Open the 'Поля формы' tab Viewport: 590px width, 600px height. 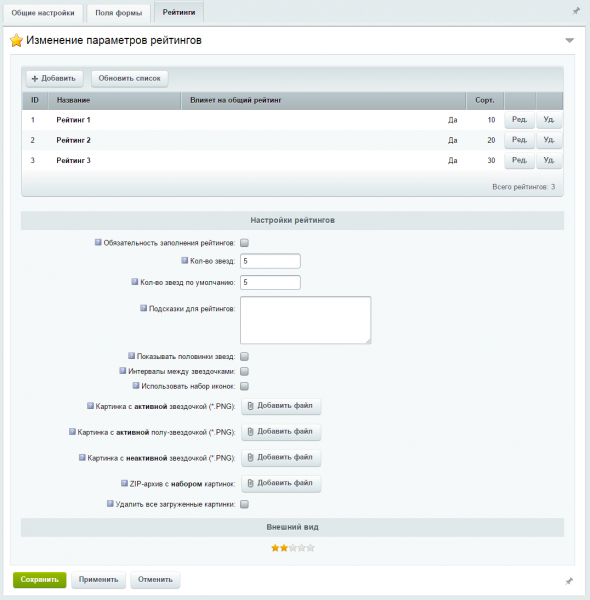pyautogui.click(x=119, y=13)
